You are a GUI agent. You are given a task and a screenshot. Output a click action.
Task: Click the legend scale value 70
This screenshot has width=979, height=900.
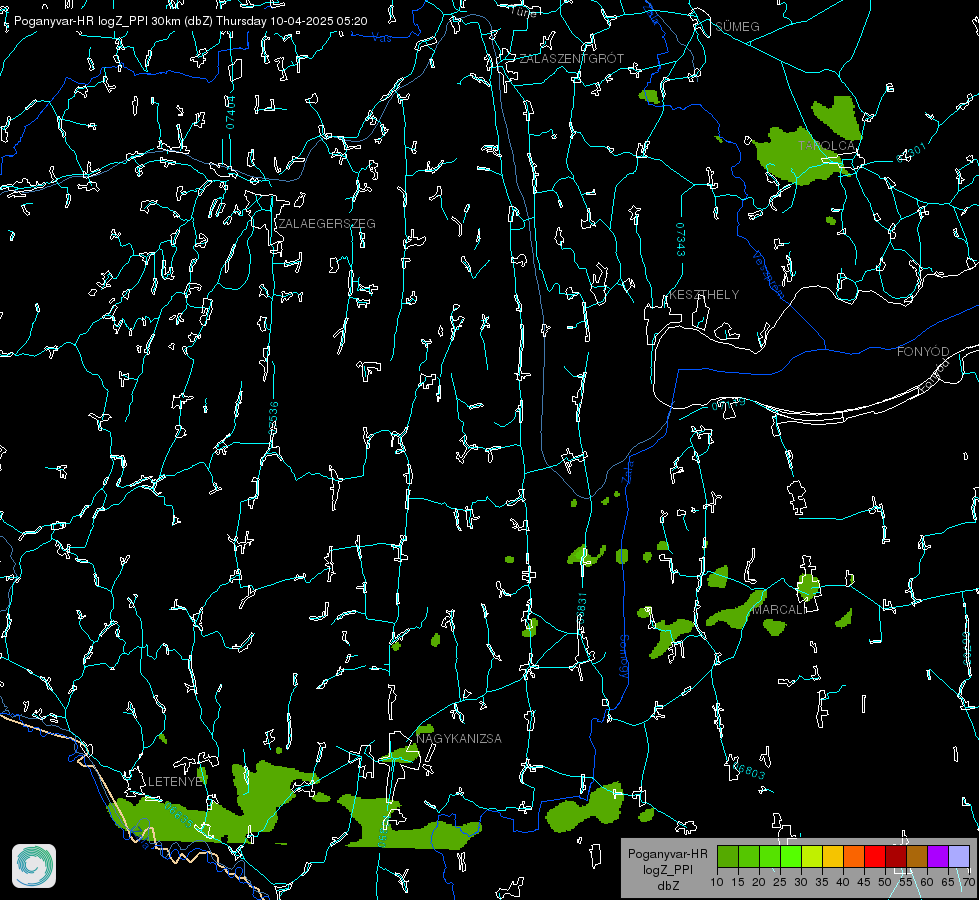point(968,883)
